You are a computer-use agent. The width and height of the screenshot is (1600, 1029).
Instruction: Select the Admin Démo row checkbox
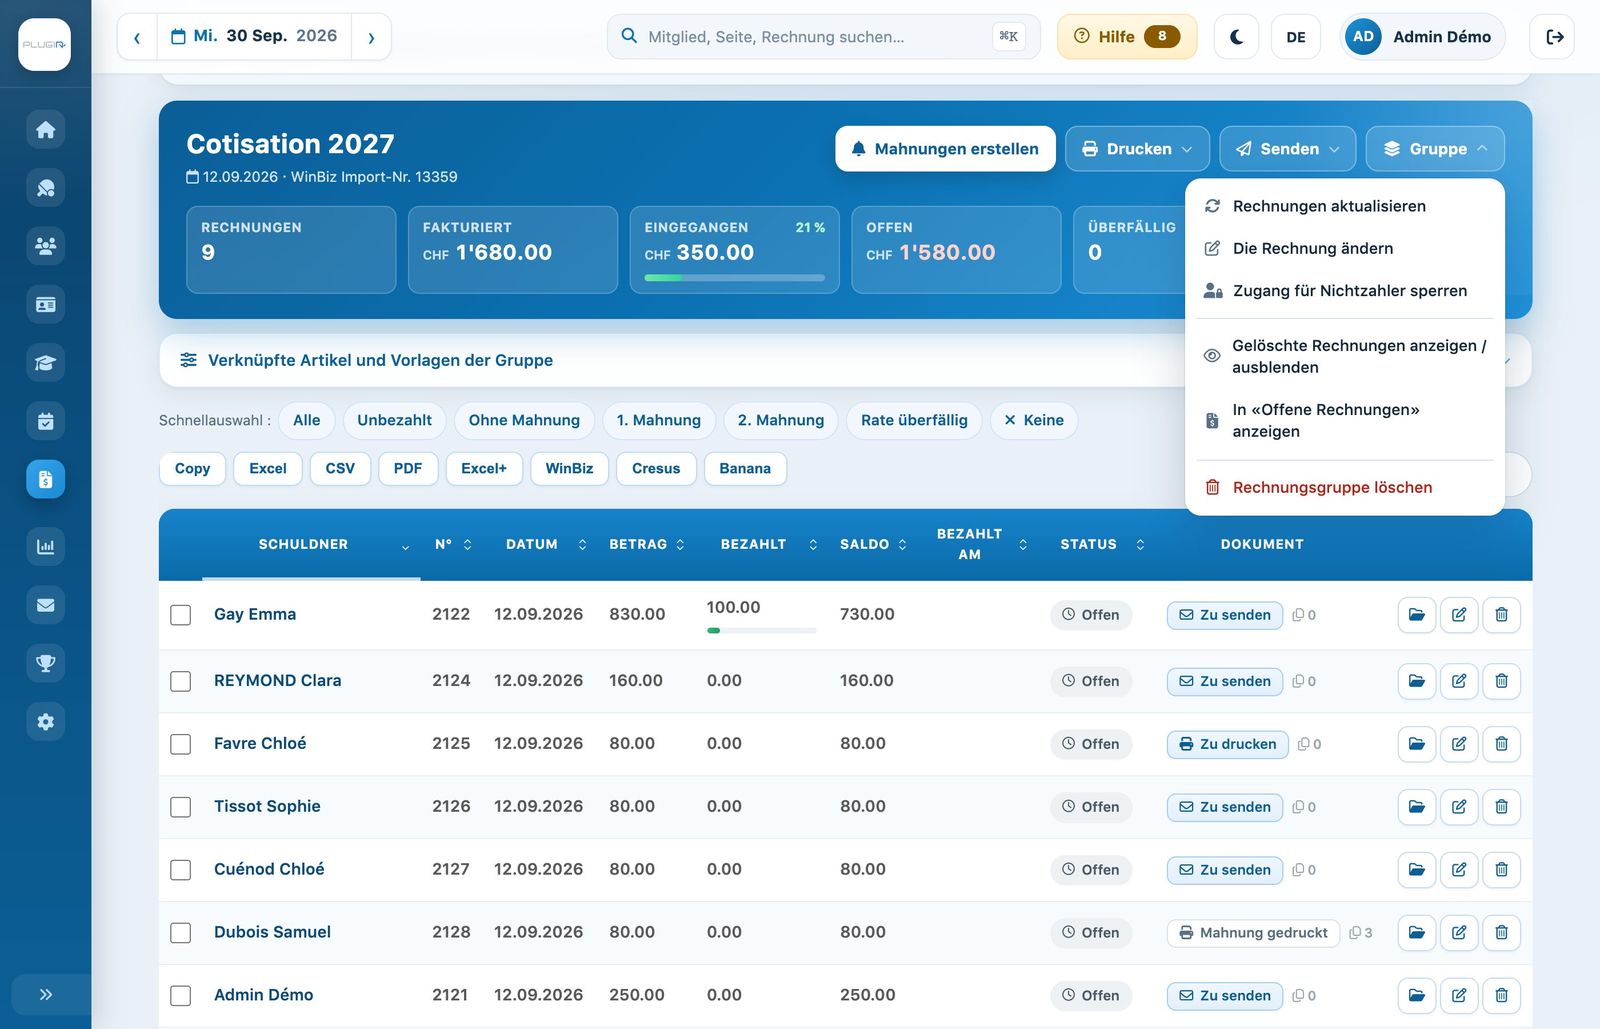(181, 996)
